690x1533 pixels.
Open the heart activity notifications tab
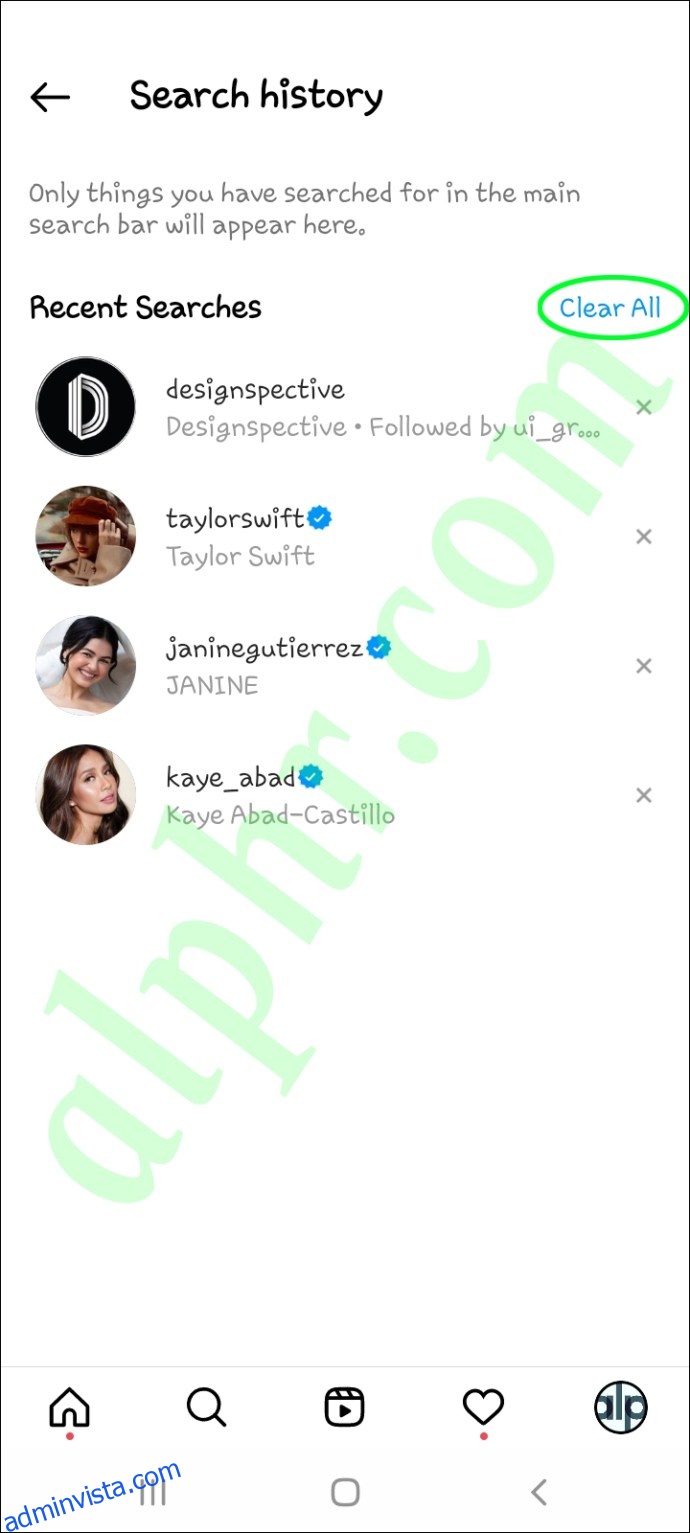[483, 1409]
